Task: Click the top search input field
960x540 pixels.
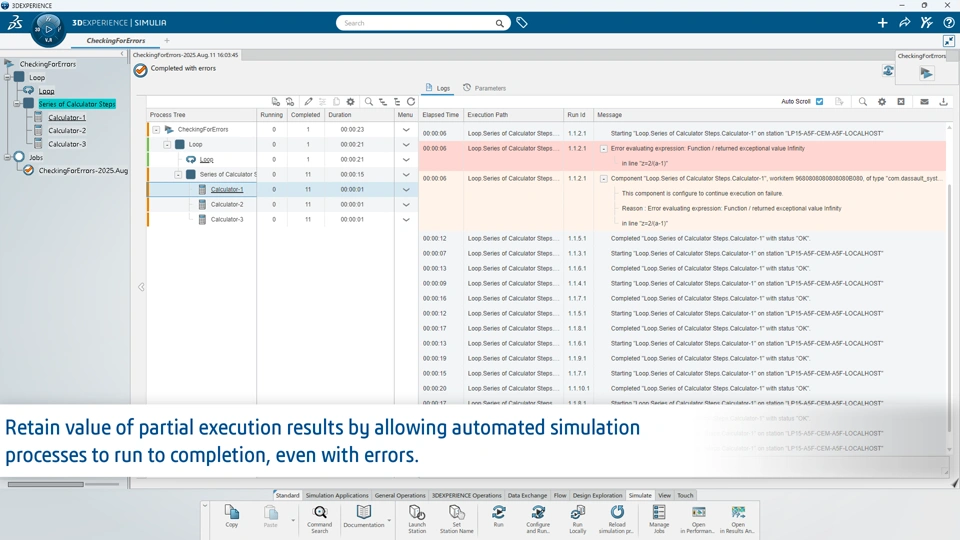Action: (418, 23)
